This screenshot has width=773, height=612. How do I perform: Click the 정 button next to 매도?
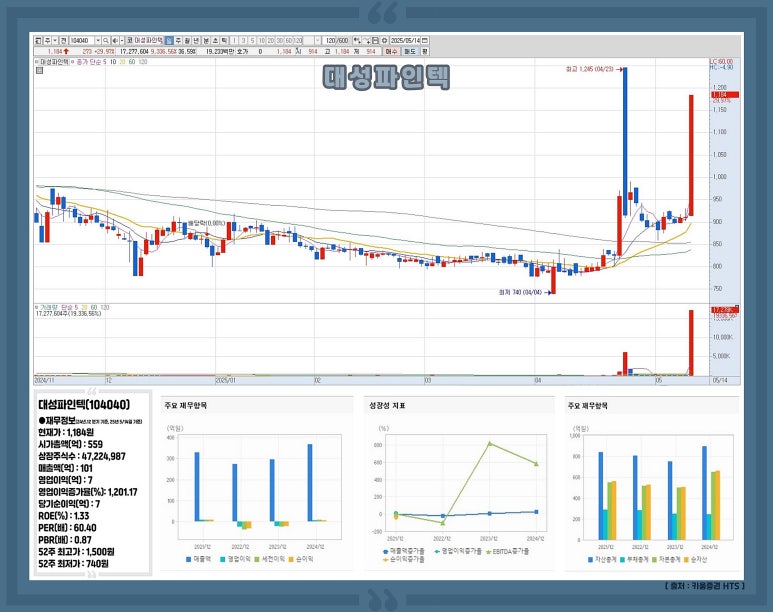(x=425, y=51)
